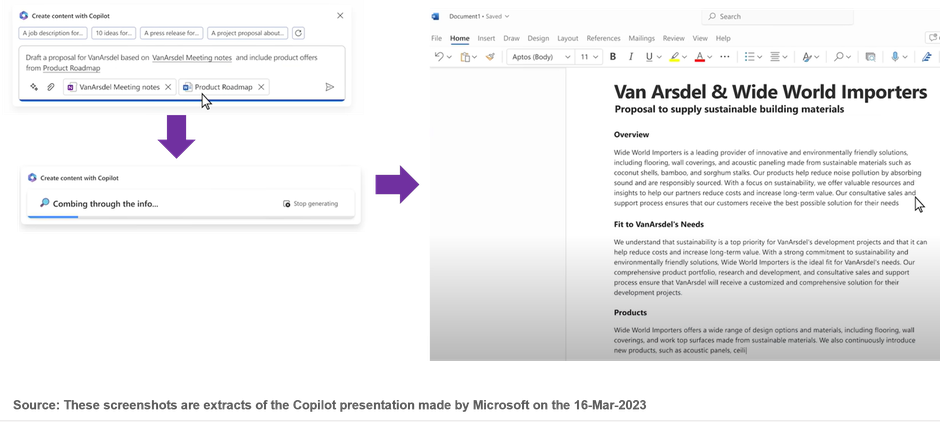Screen dimensions: 940x422
Task: Toggle Underline formatting
Action: (x=649, y=57)
